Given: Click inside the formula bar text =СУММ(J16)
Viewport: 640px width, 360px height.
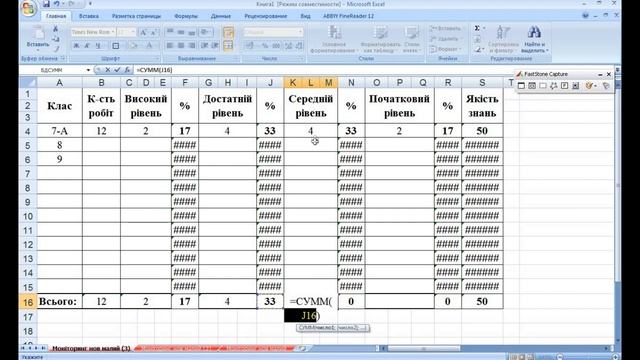Looking at the screenshot, I should coord(154,70).
